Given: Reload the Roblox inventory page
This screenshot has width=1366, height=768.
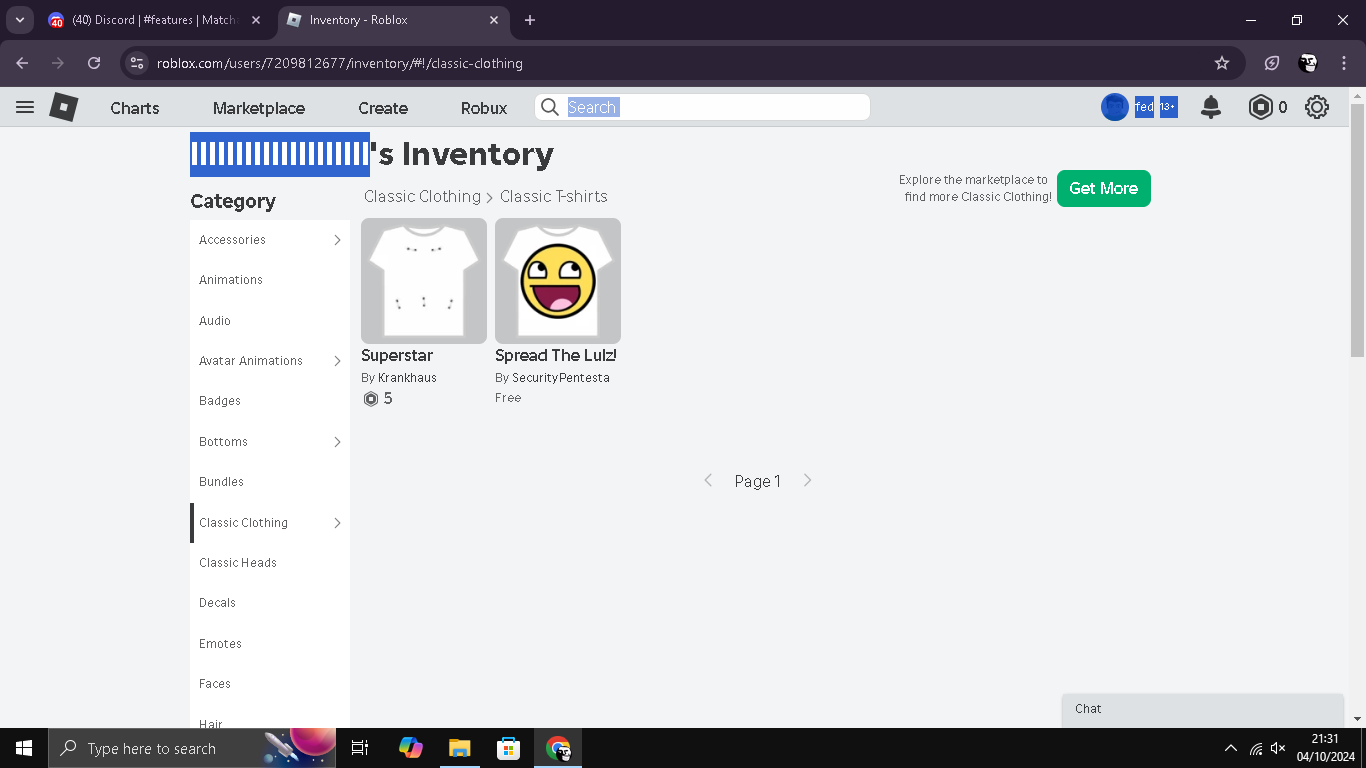Looking at the screenshot, I should [x=94, y=63].
